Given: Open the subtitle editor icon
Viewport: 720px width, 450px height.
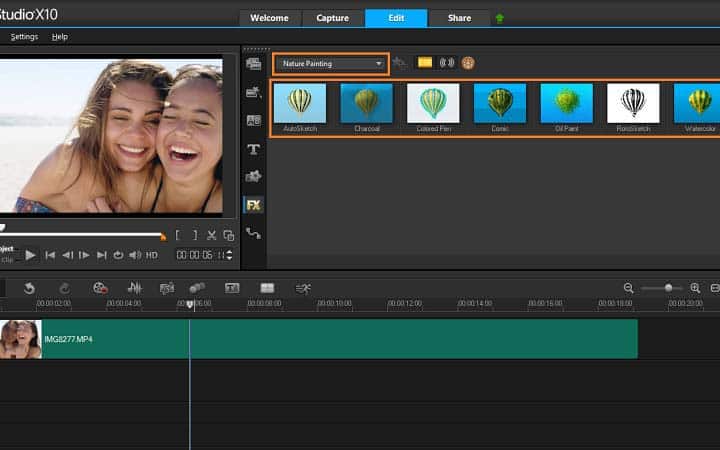Looking at the screenshot, I should tap(232, 288).
